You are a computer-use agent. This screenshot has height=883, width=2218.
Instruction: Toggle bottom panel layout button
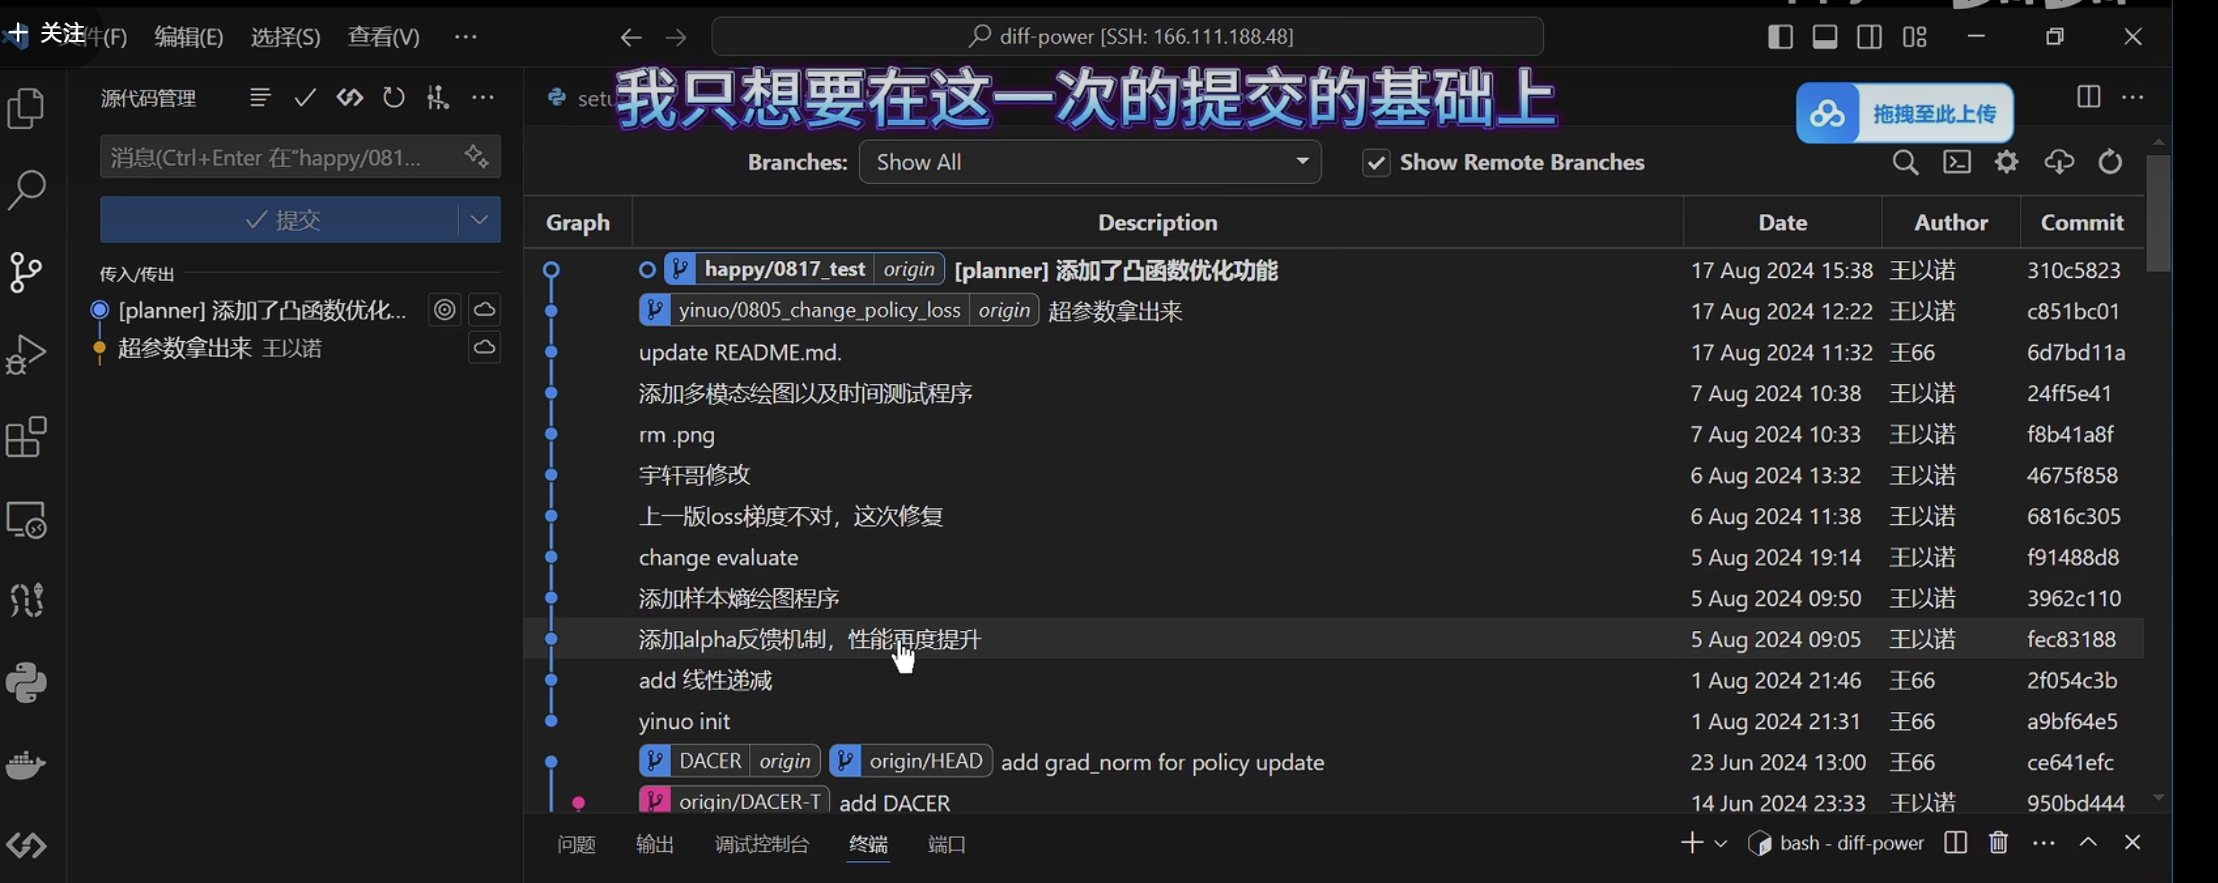coord(1825,37)
